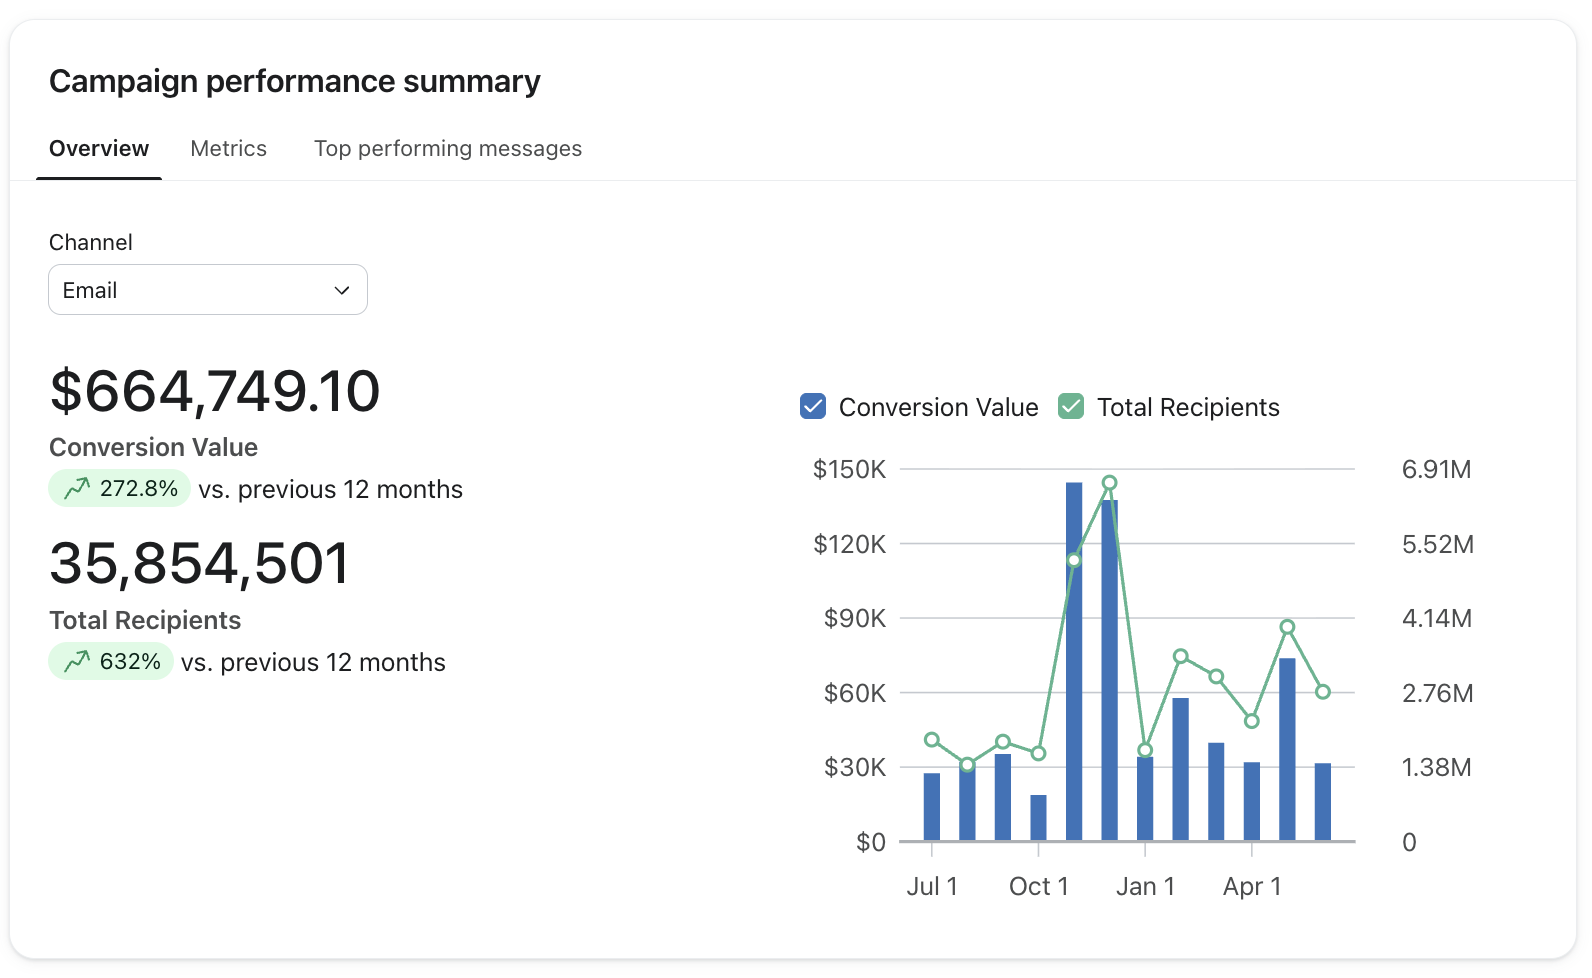This screenshot has height=978, width=1592.
Task: Click the 2.76M right axis label
Action: point(1437,693)
